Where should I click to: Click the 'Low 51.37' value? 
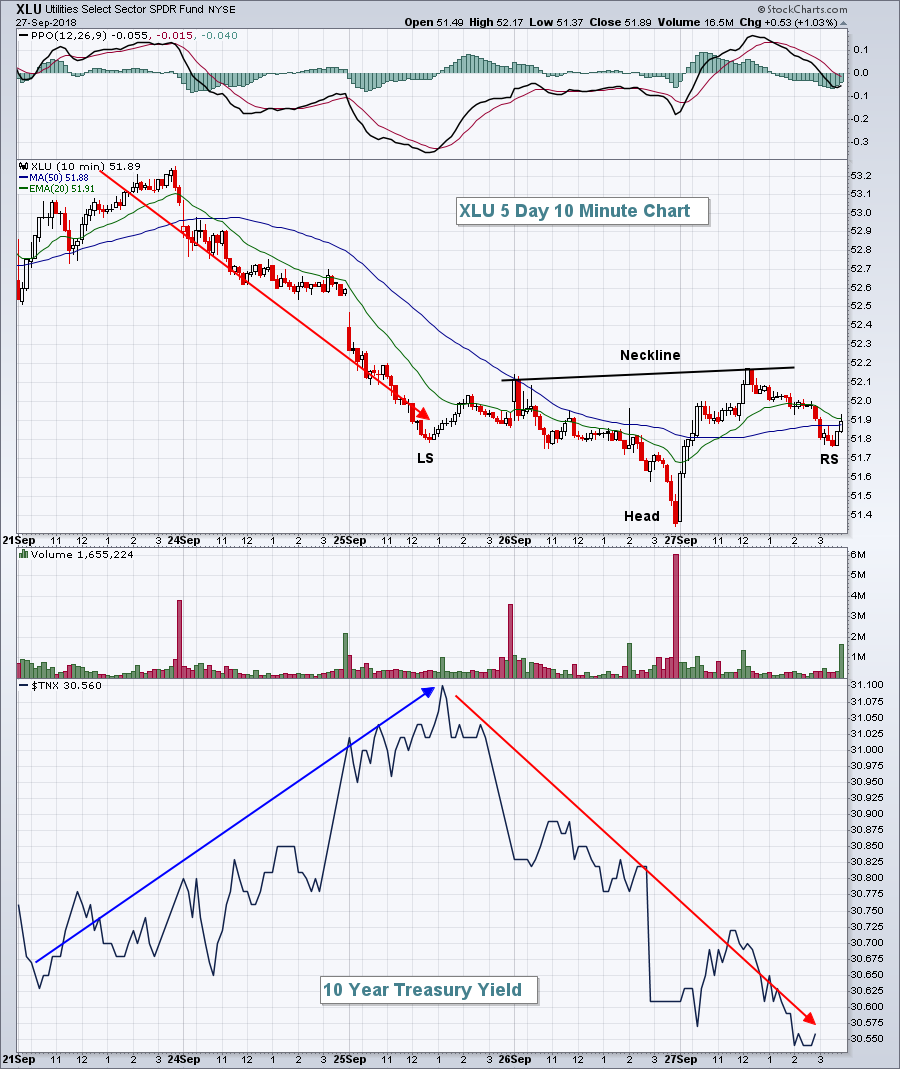click(556, 22)
